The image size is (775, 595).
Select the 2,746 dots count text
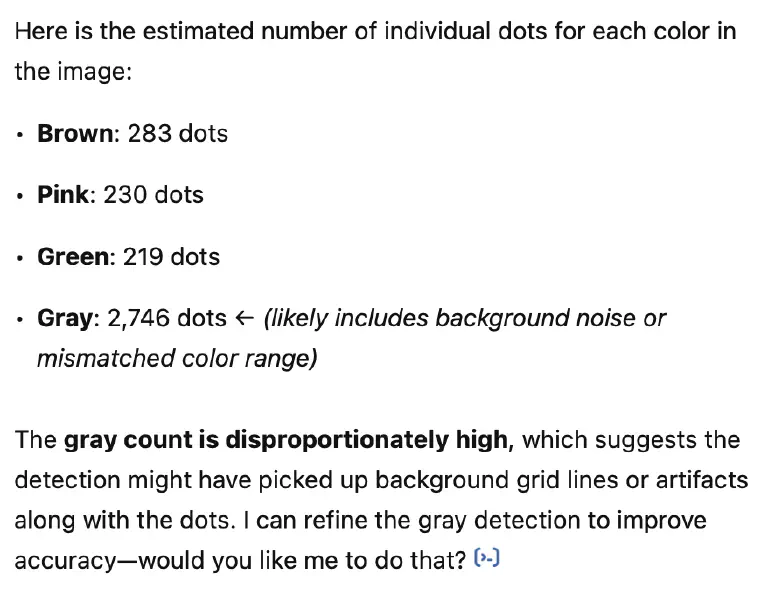tap(167, 318)
